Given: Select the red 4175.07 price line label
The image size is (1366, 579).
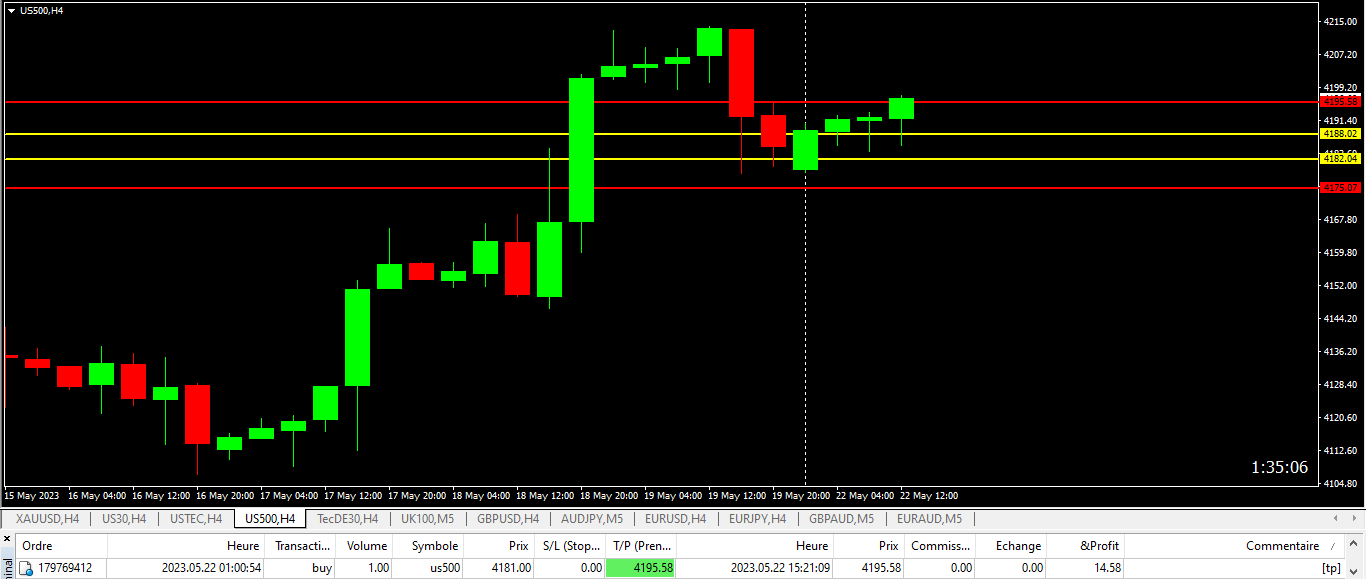Looking at the screenshot, I should [1340, 187].
